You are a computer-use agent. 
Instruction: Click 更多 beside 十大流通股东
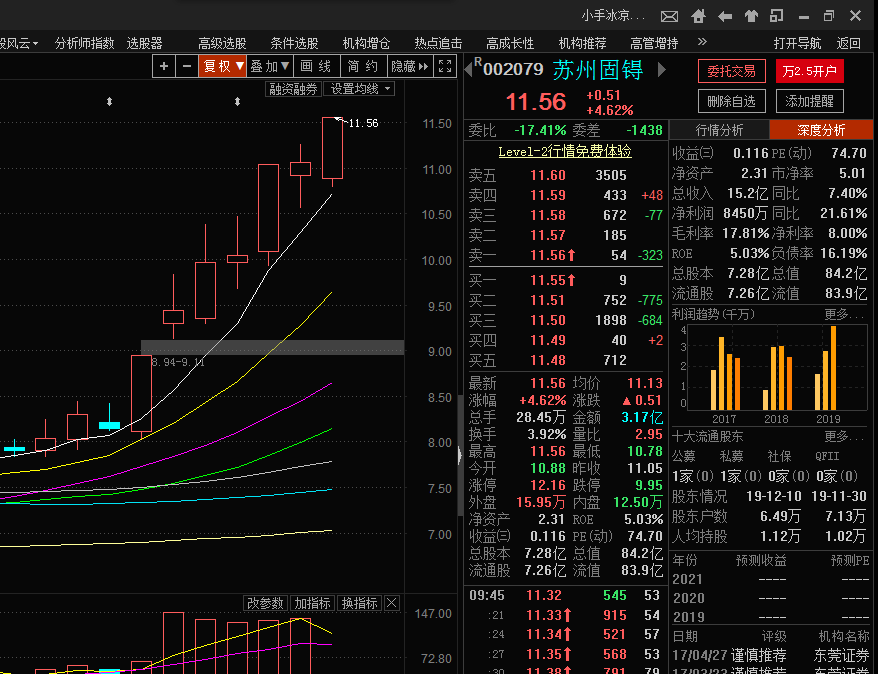click(x=844, y=436)
